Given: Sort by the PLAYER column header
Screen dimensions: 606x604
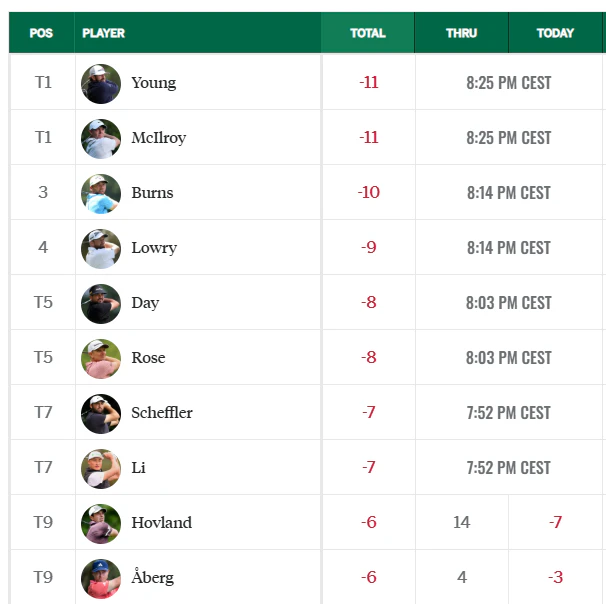Looking at the screenshot, I should [x=103, y=33].
